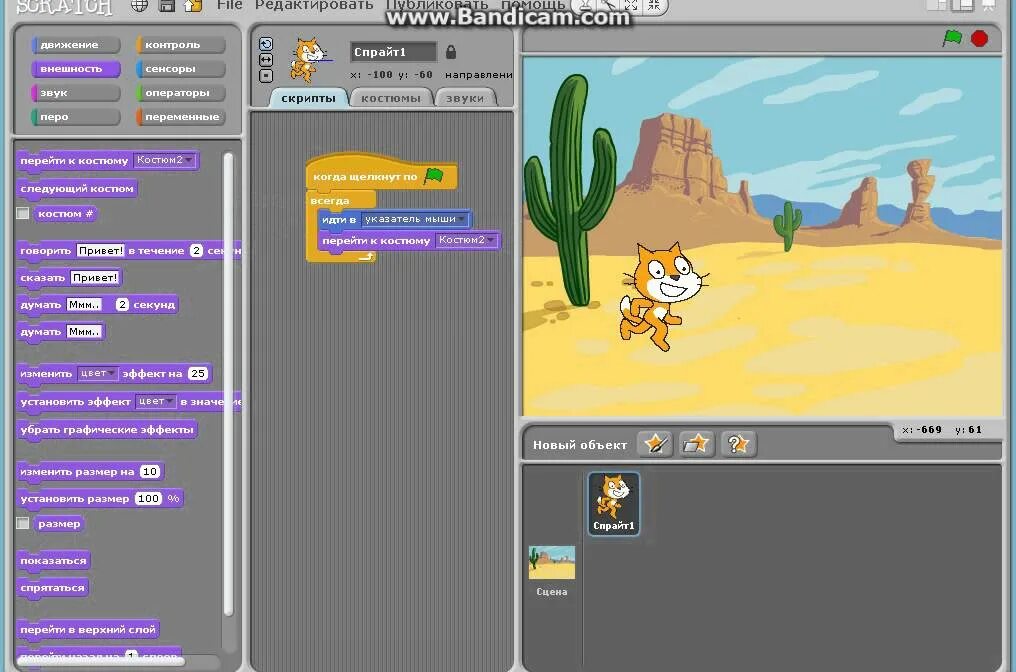
Task: Select the операторы block category
Action: (181, 93)
